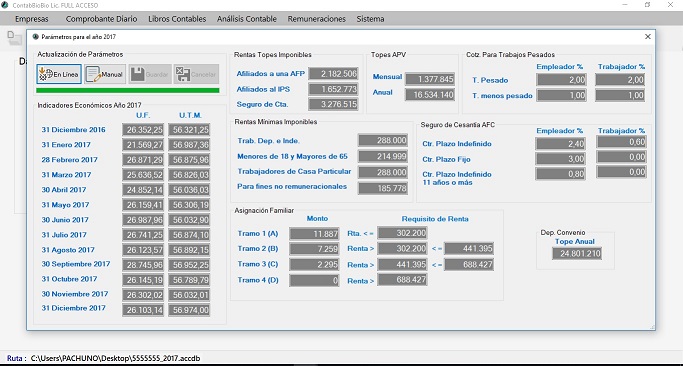Screen dimensions: 683x366
Task: Open the Empresas menu
Action: (32, 19)
